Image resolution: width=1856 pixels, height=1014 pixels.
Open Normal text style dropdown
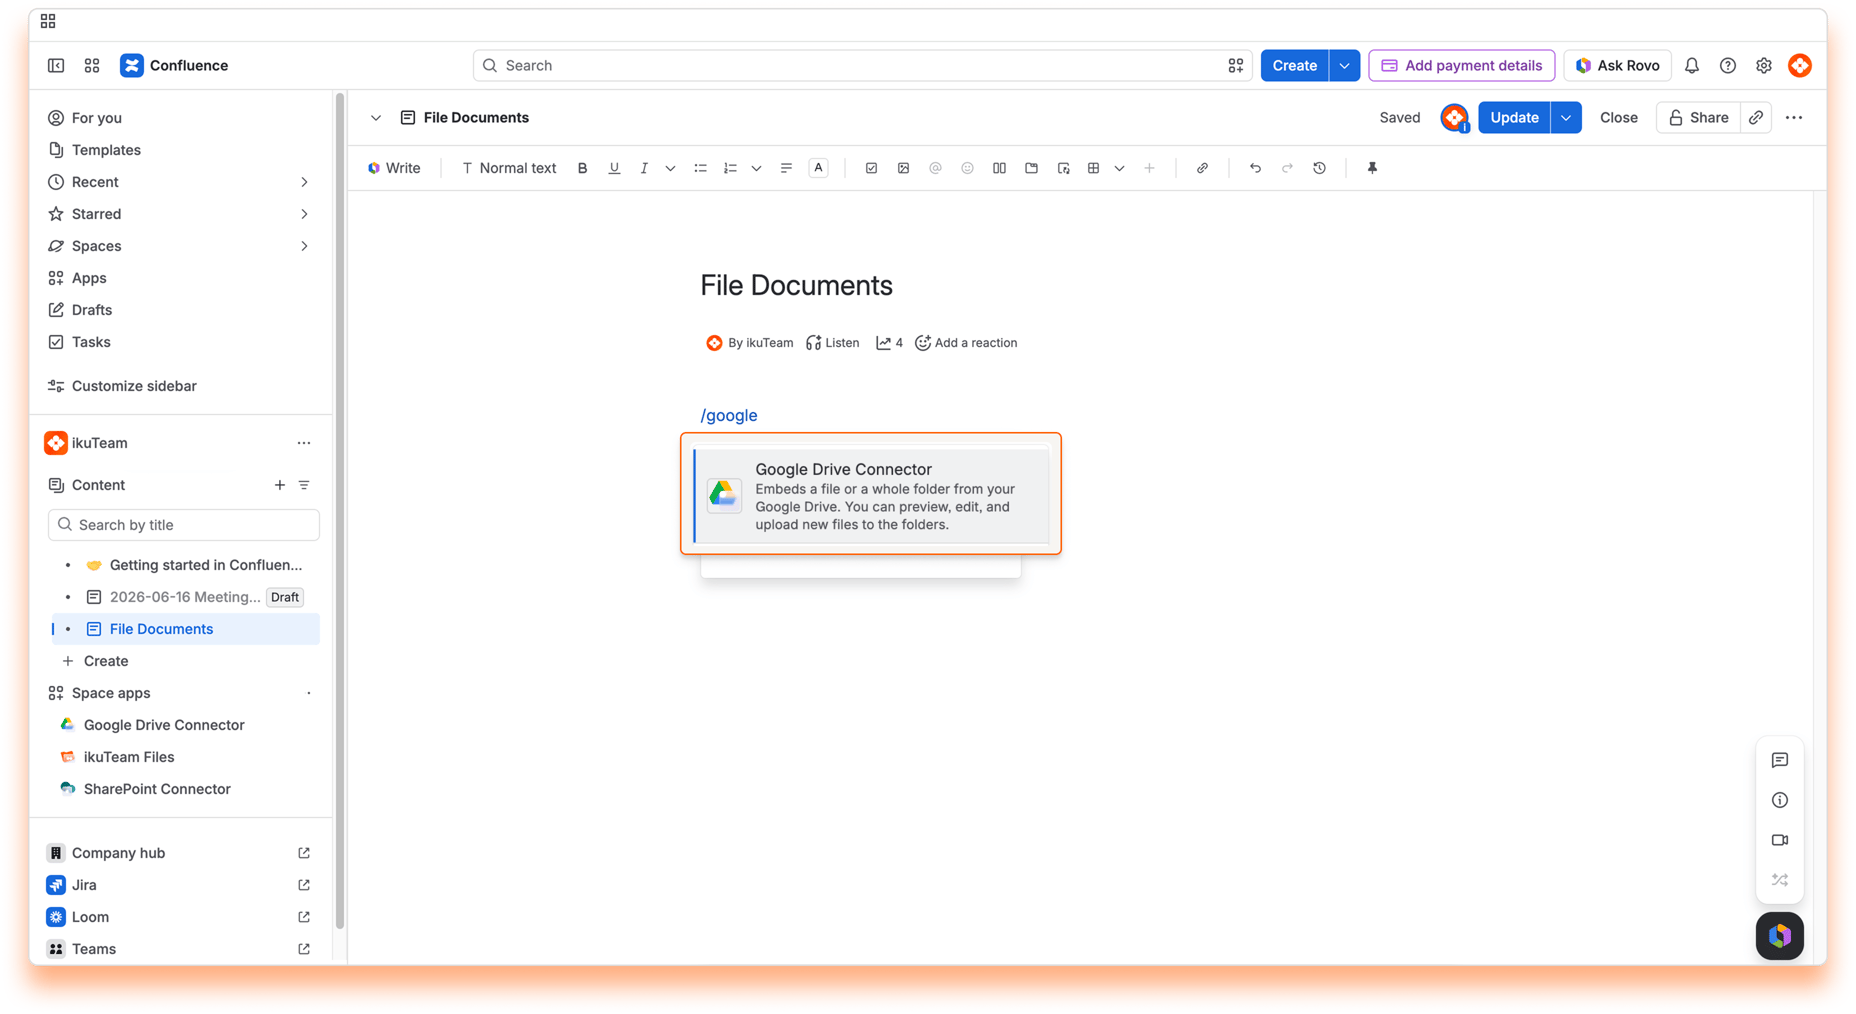point(508,168)
